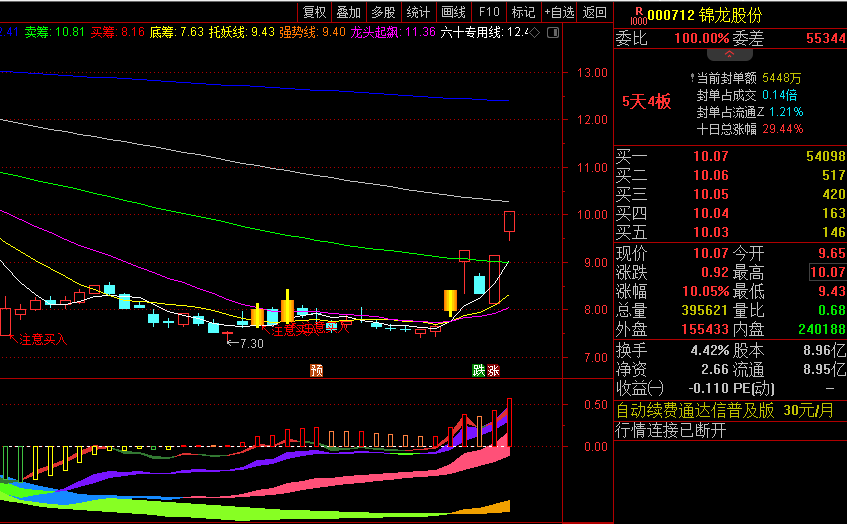Add stock via +自选 button
This screenshot has width=847, height=524.
(559, 12)
